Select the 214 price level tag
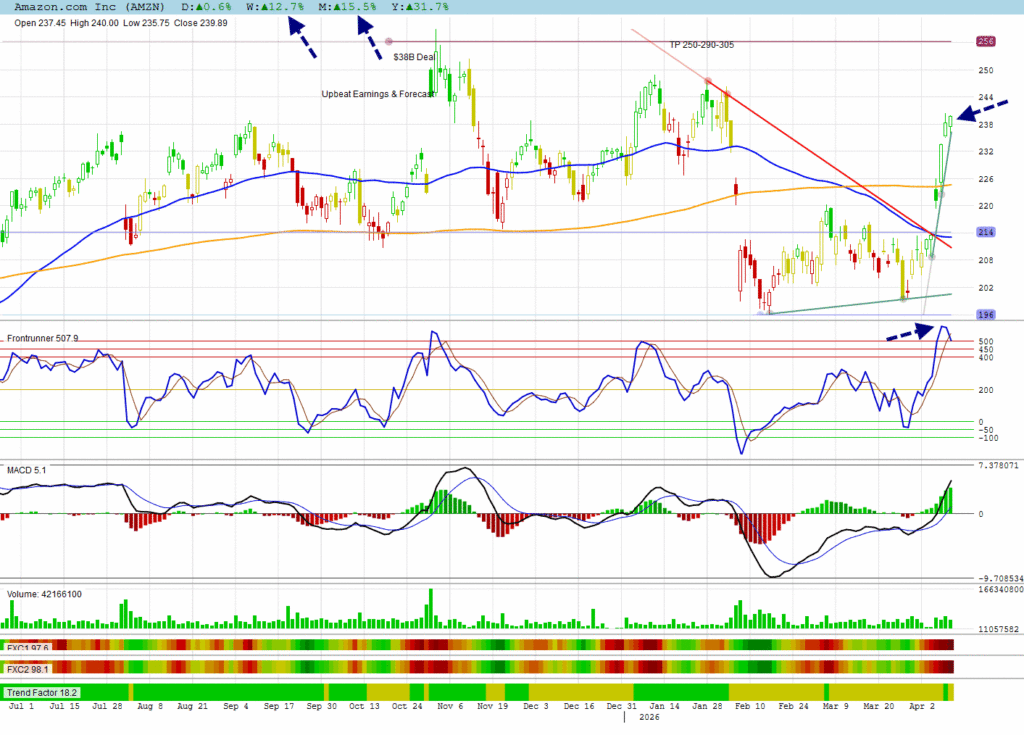This screenshot has height=735, width=1024. (x=986, y=233)
